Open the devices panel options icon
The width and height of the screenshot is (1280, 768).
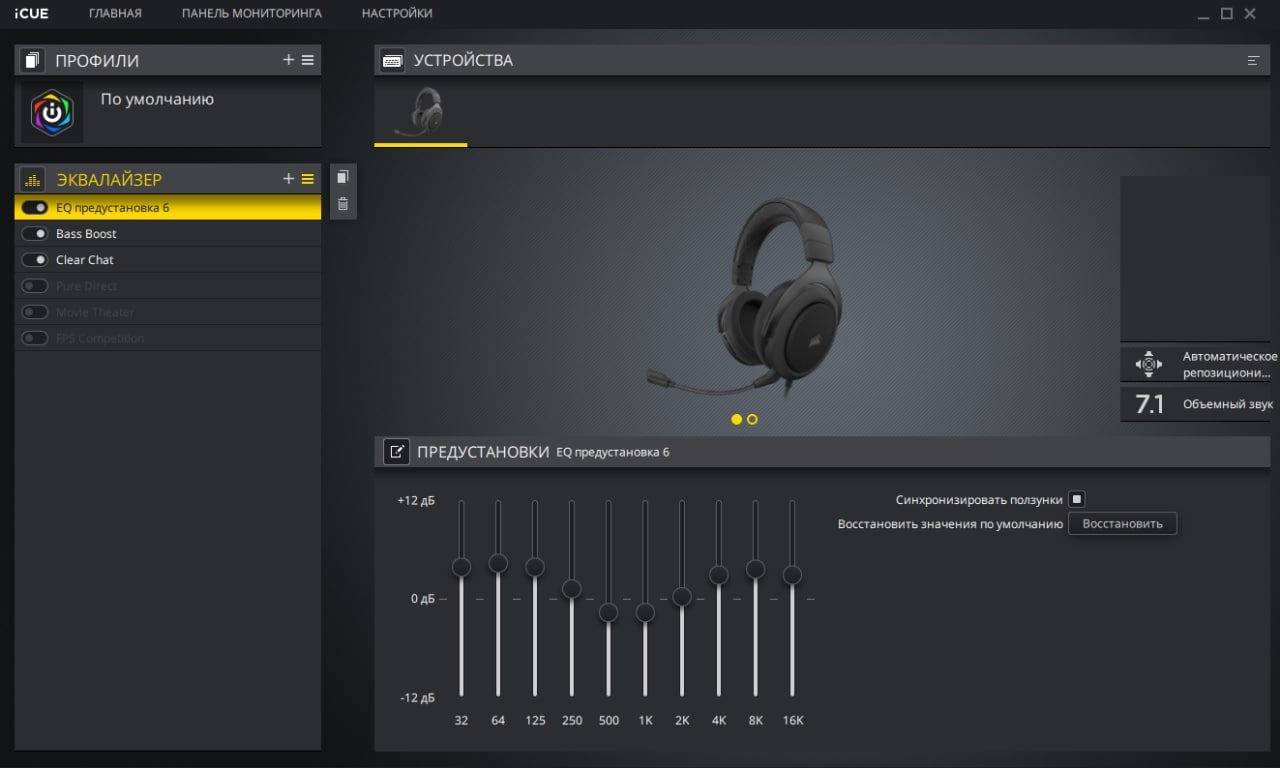click(1253, 61)
